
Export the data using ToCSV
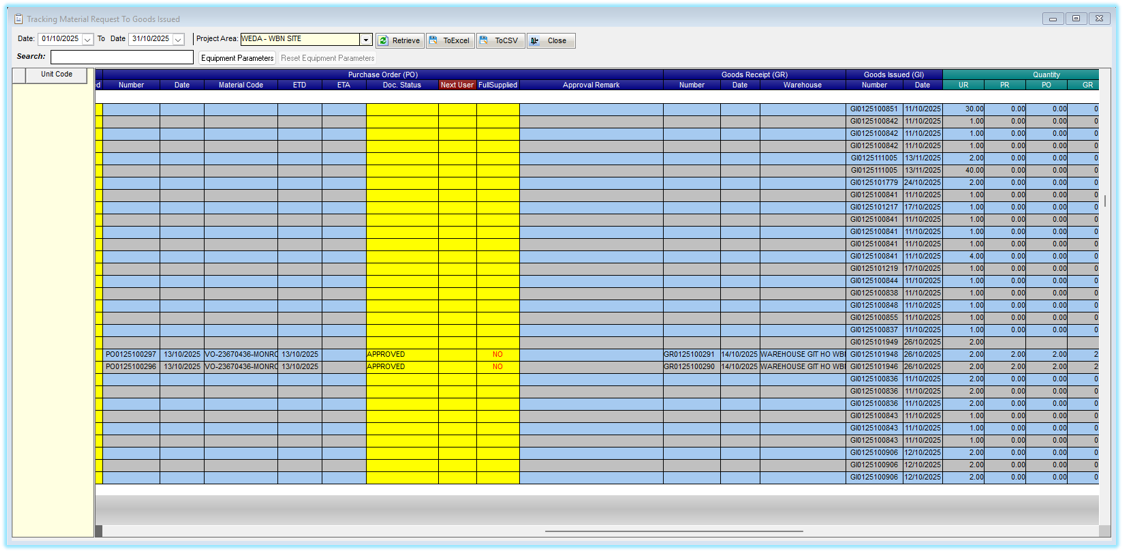pos(501,41)
